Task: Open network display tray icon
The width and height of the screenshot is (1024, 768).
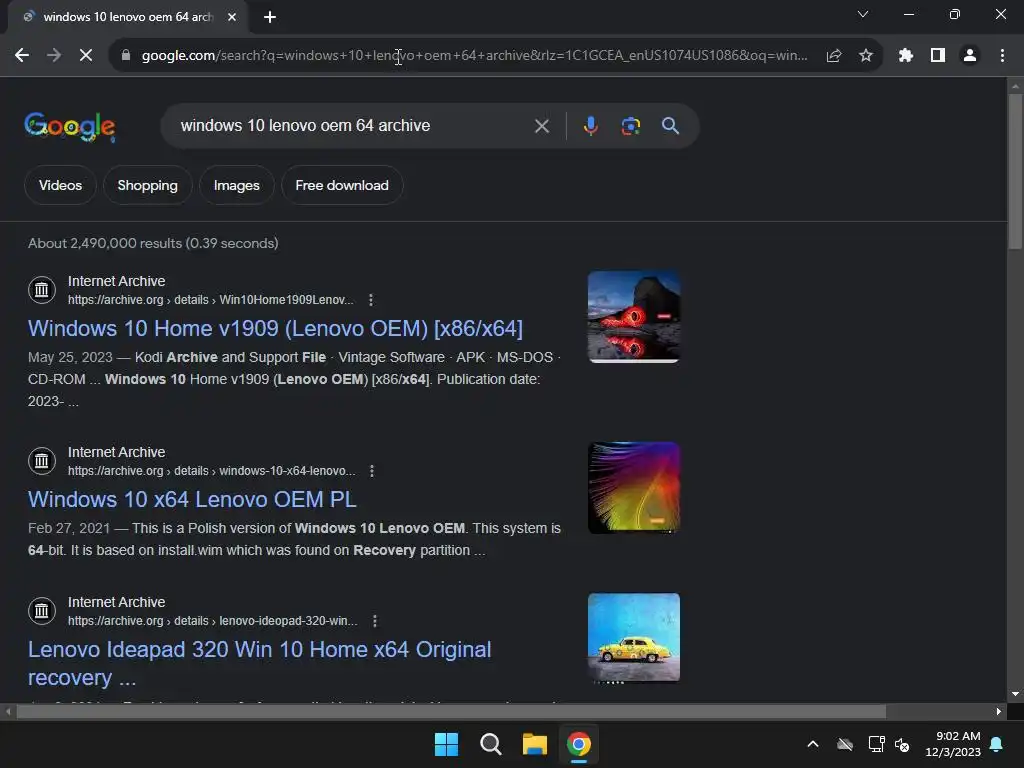Action: (876, 744)
